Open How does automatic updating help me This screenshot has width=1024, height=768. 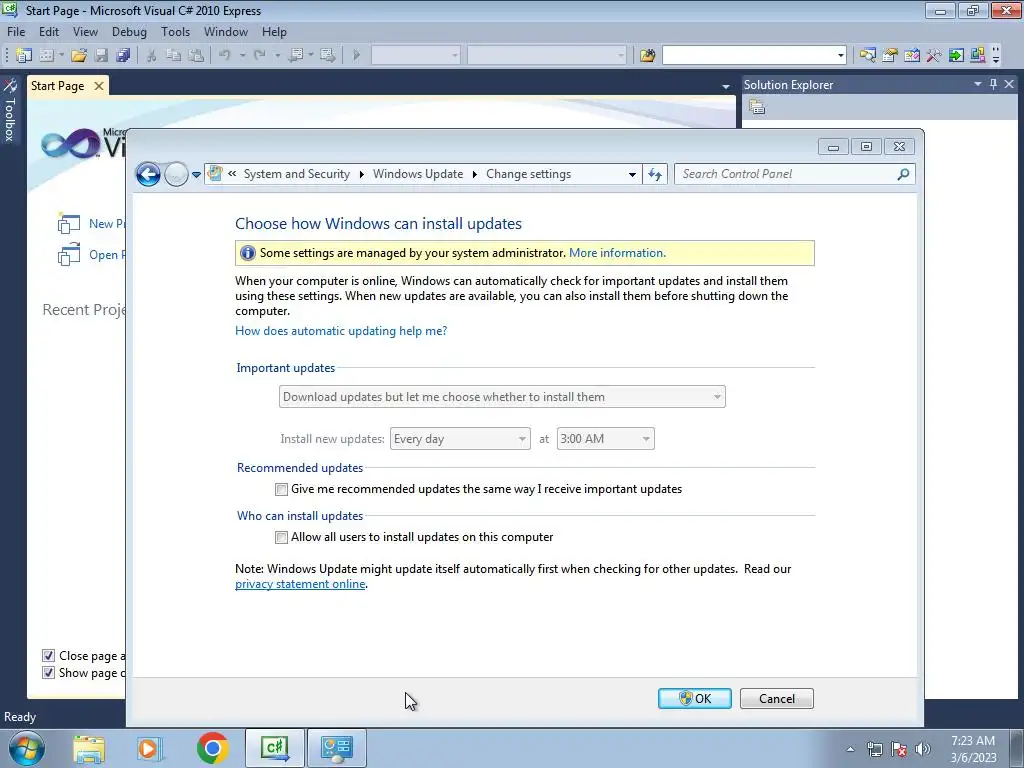(341, 330)
